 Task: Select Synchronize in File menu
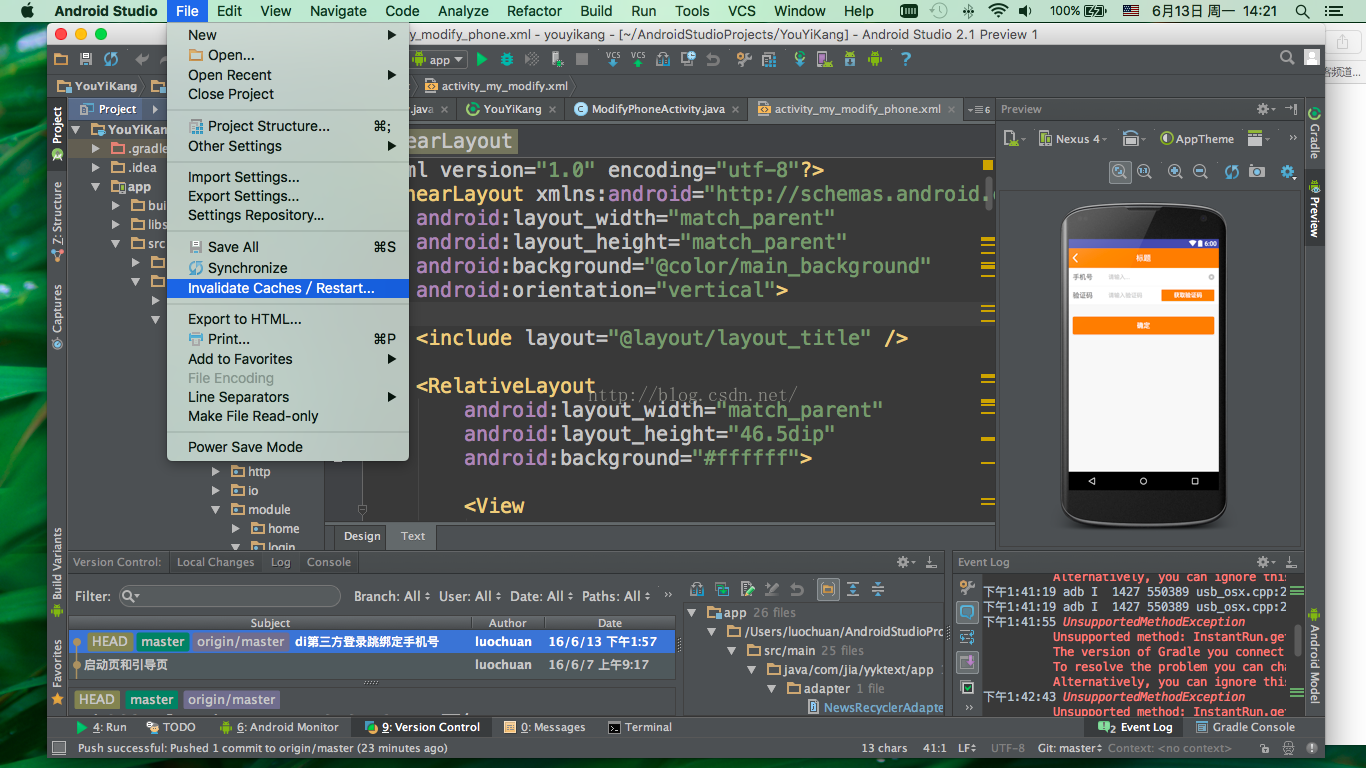[x=288, y=268]
